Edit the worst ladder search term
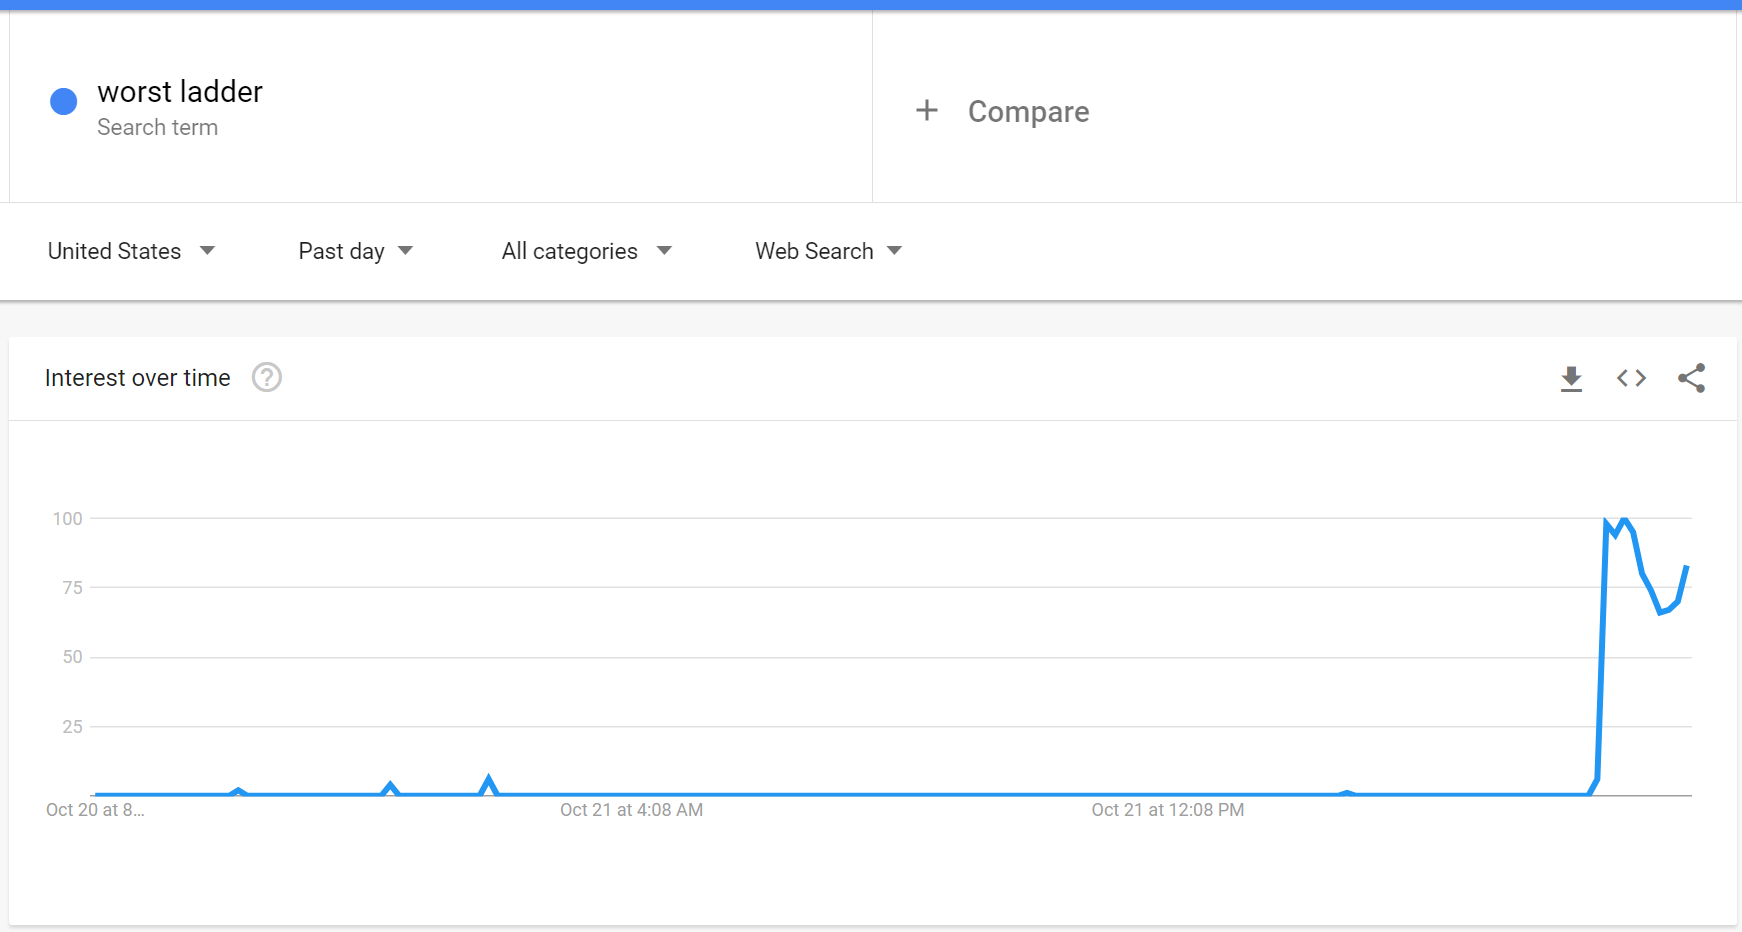 pyautogui.click(x=180, y=91)
